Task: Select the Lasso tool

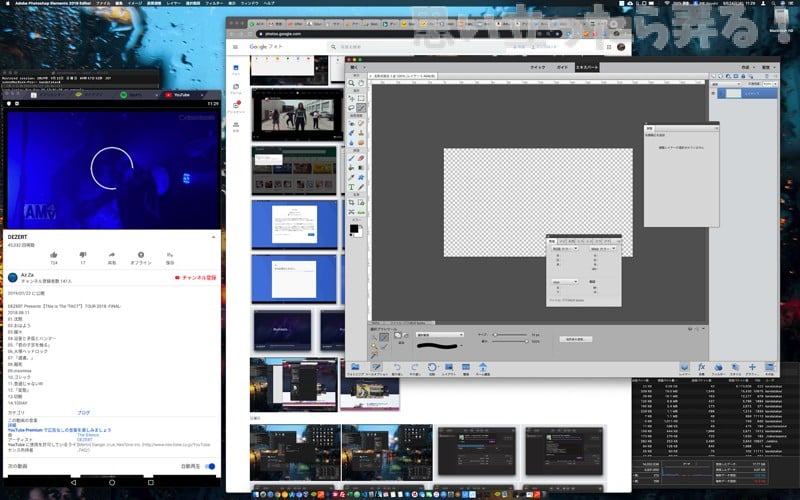Action: click(x=352, y=108)
